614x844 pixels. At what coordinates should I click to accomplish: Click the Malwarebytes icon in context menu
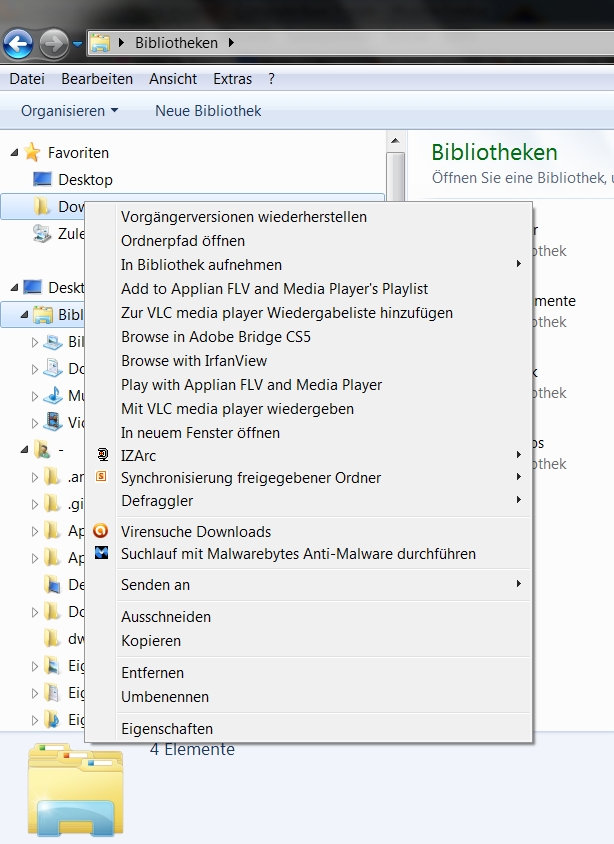tap(102, 552)
